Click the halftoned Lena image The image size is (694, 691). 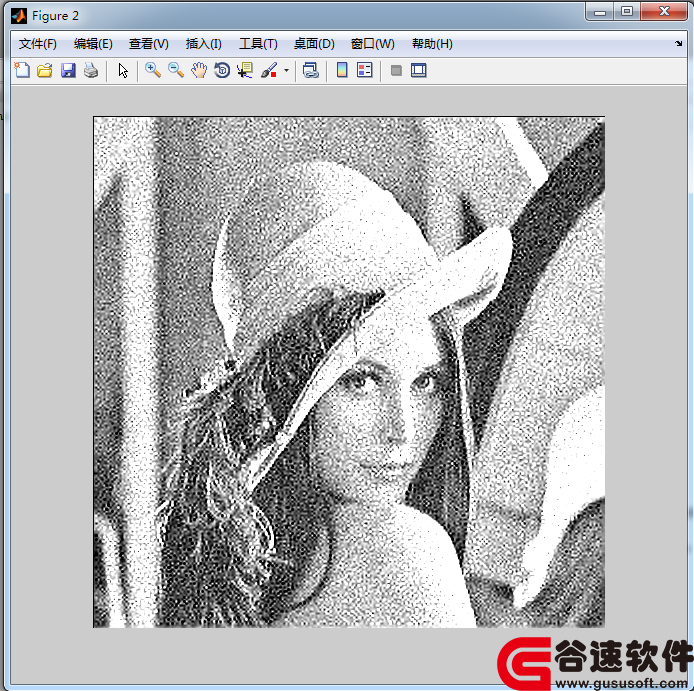click(349, 372)
